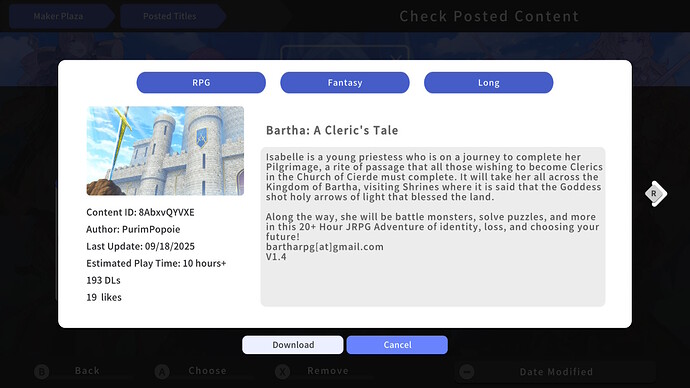Click the castle preview thumbnail

165,150
